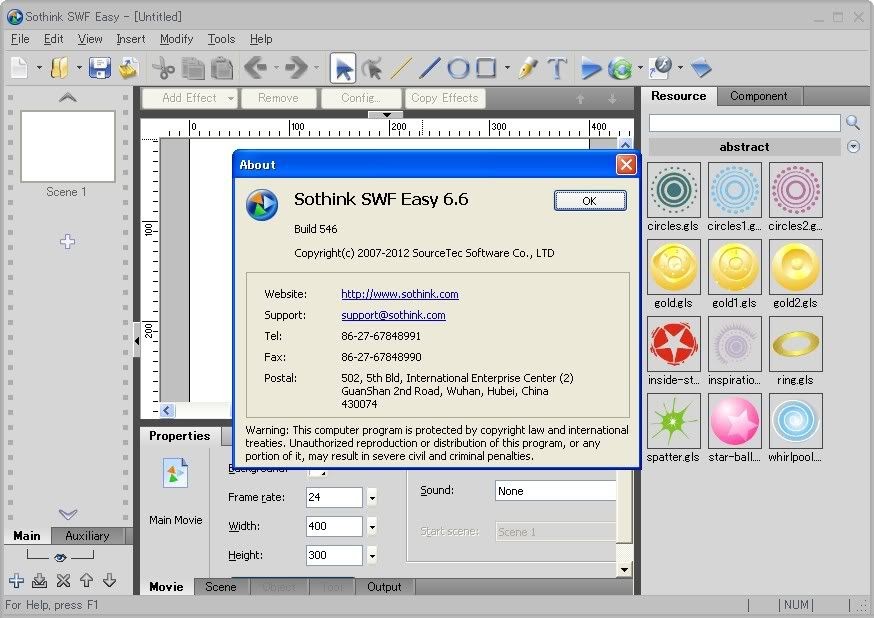This screenshot has width=874, height=618.
Task: Click the canvas horizontal scrollbar left arrow
Action: point(167,411)
